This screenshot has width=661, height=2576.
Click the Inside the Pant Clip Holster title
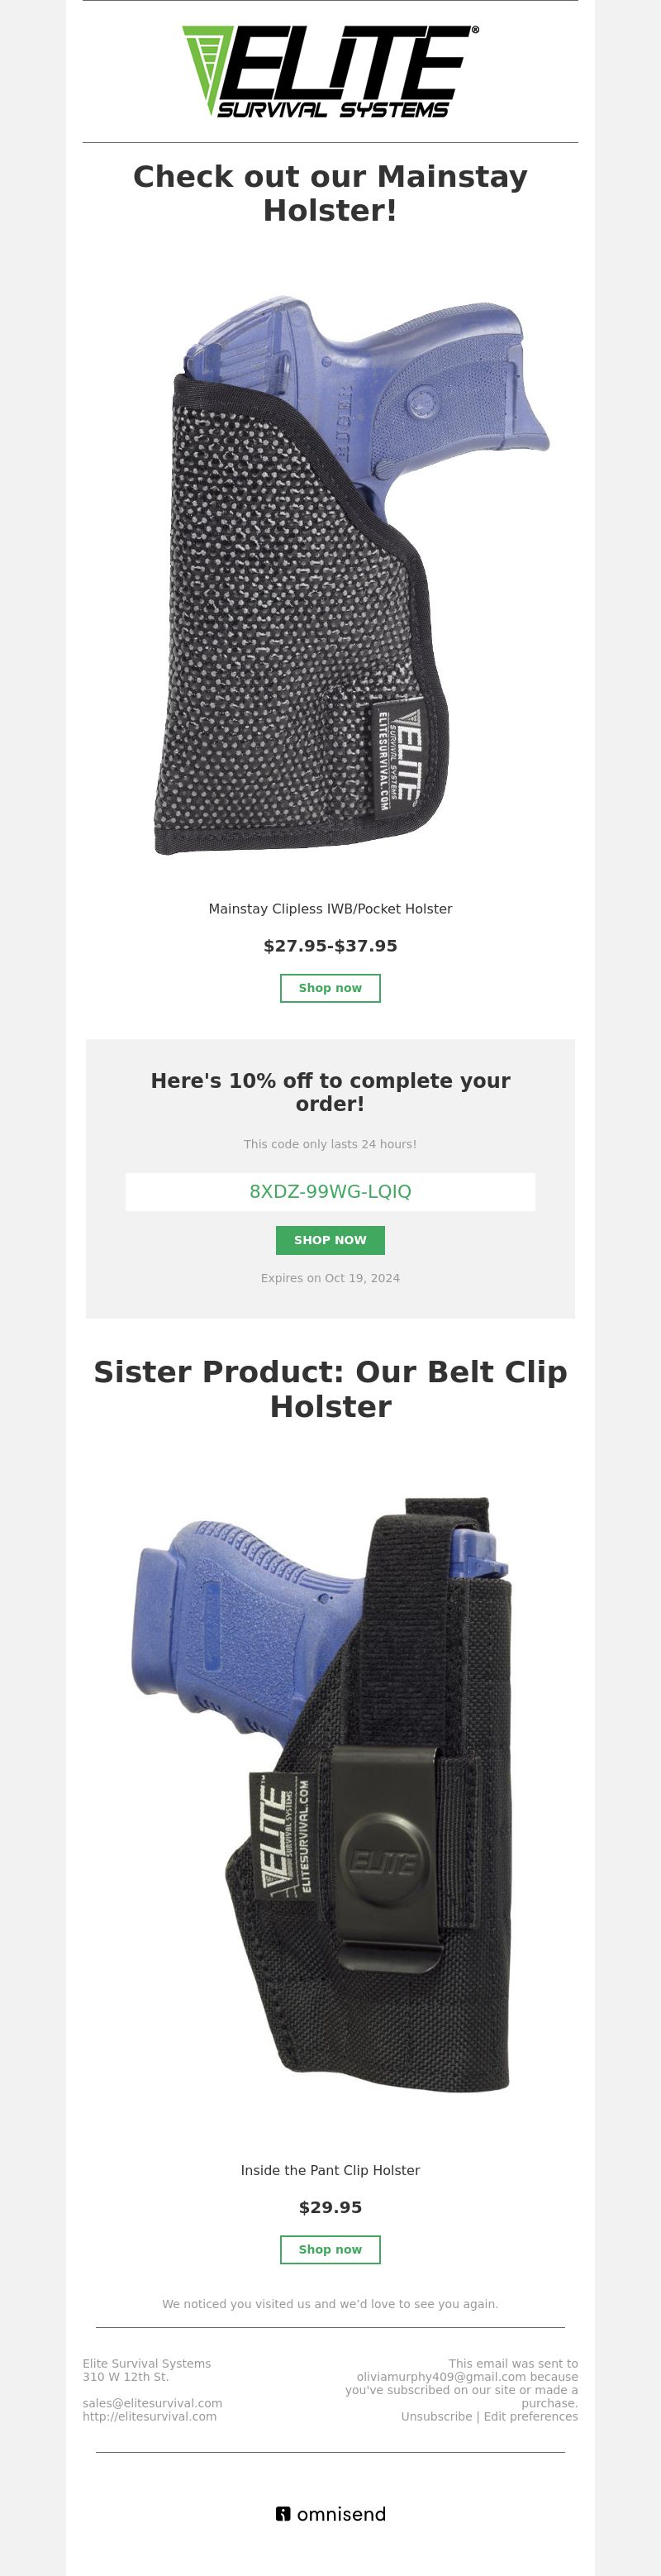[330, 2170]
